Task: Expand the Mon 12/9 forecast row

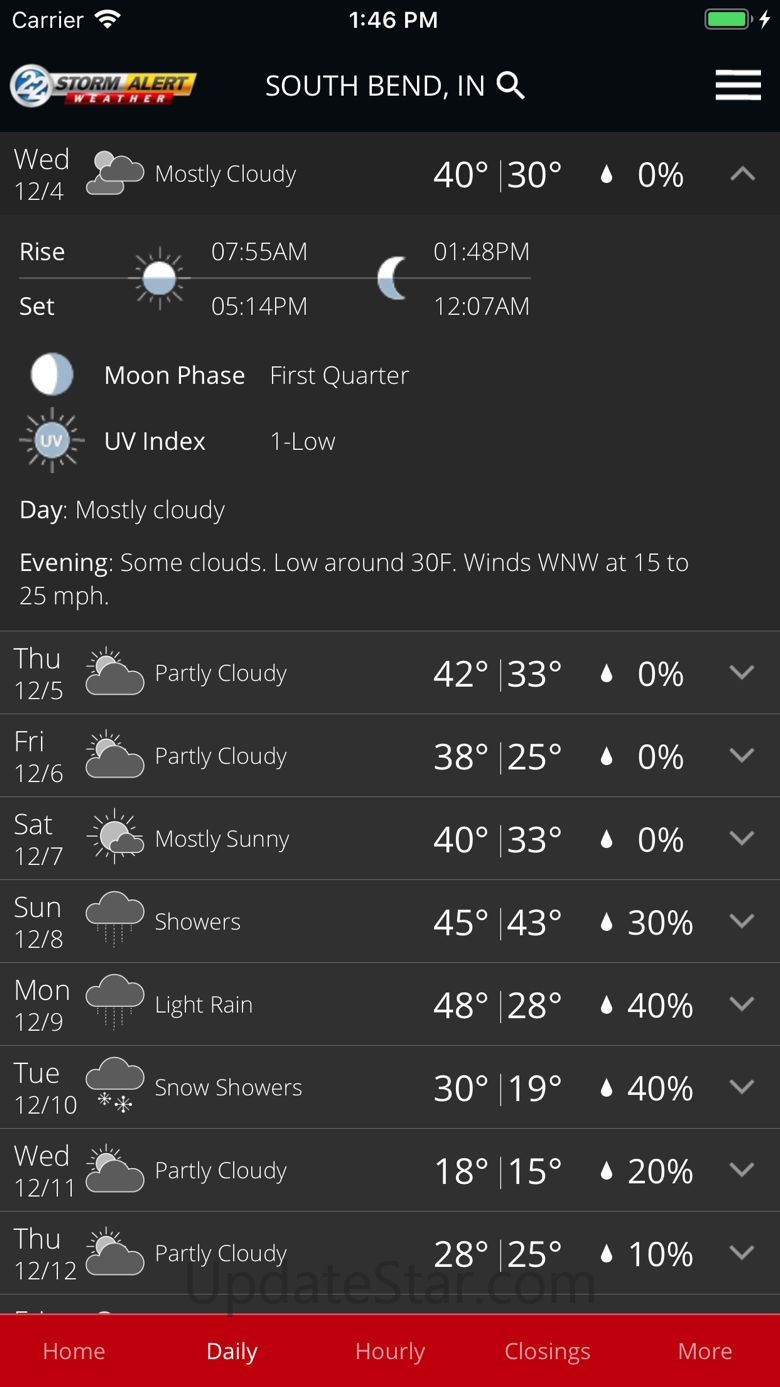Action: pyautogui.click(x=742, y=1004)
